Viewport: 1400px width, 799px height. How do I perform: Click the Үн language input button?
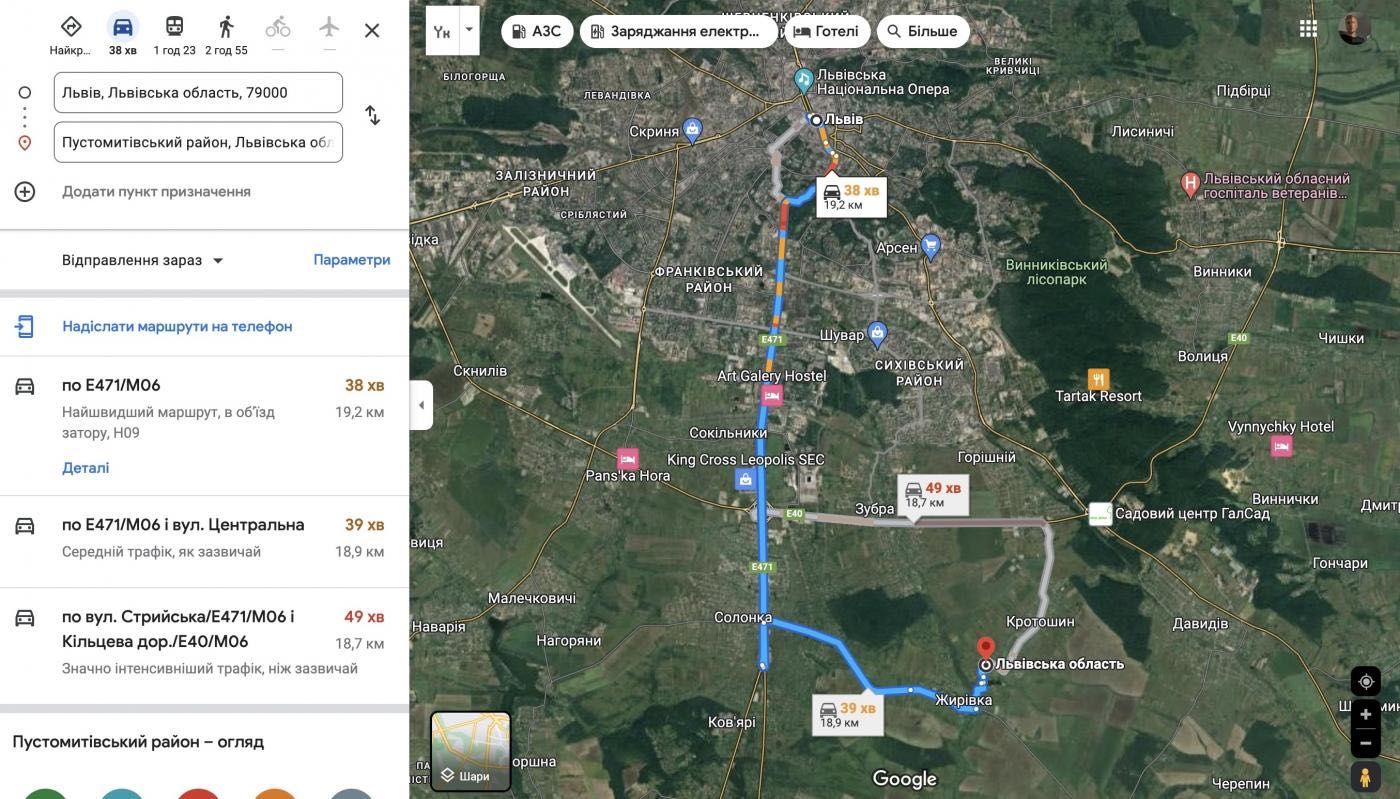click(x=441, y=31)
